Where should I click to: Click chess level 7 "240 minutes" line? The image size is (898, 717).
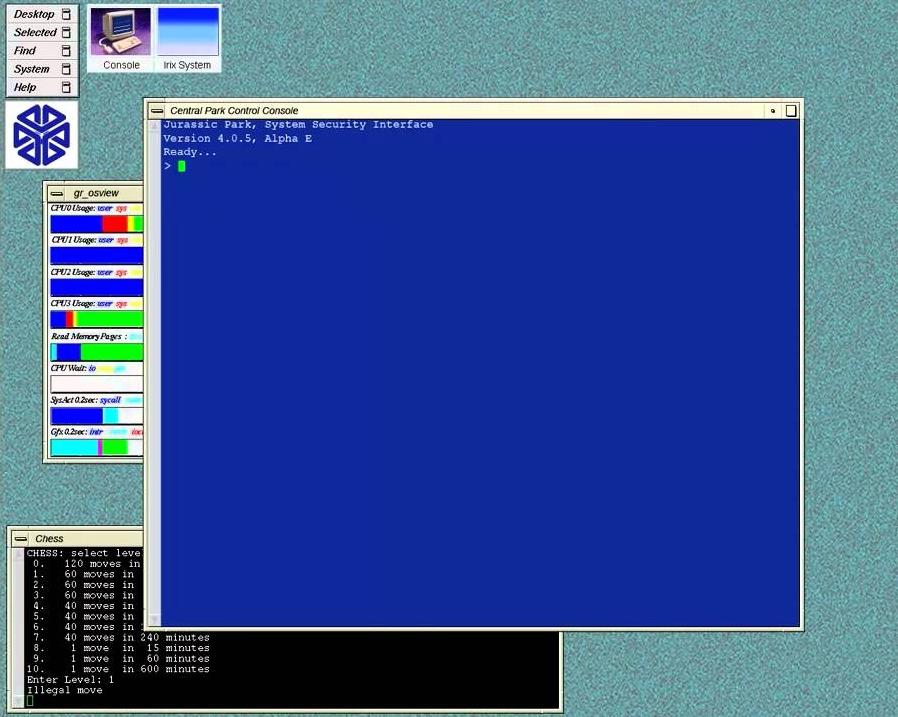tap(121, 637)
